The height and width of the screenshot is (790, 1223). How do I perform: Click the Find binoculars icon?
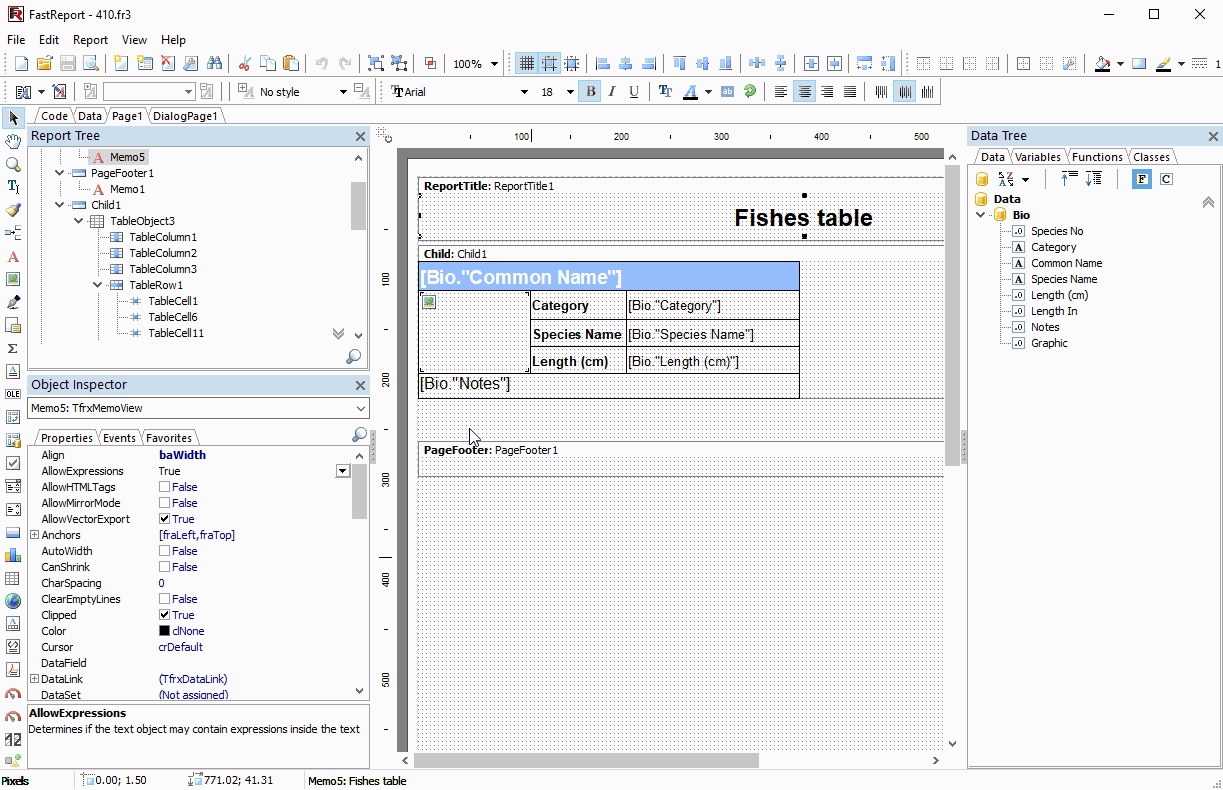[x=214, y=64]
